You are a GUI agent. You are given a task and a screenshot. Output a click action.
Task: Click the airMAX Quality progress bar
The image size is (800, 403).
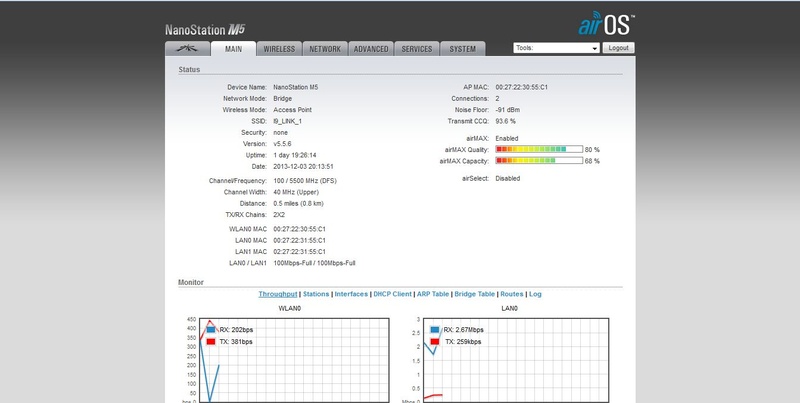[538, 149]
